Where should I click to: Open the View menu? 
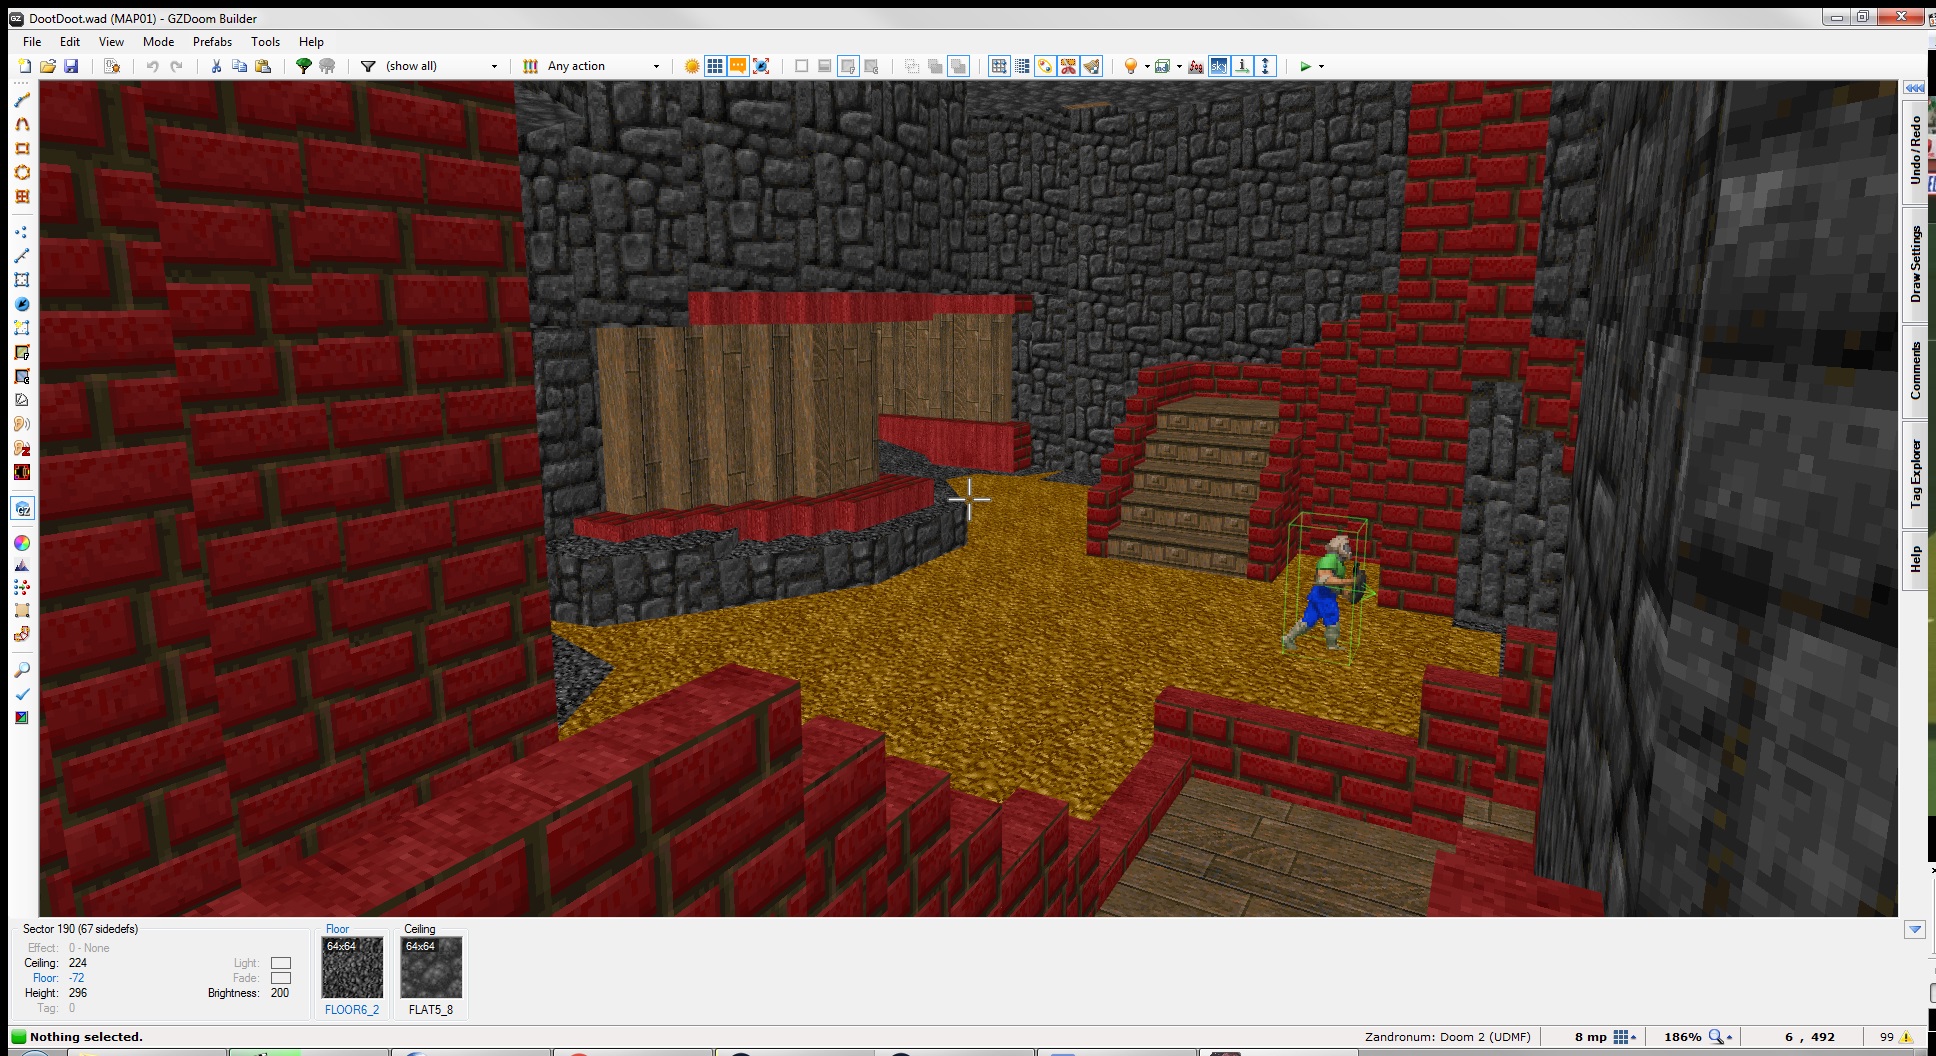(x=111, y=42)
